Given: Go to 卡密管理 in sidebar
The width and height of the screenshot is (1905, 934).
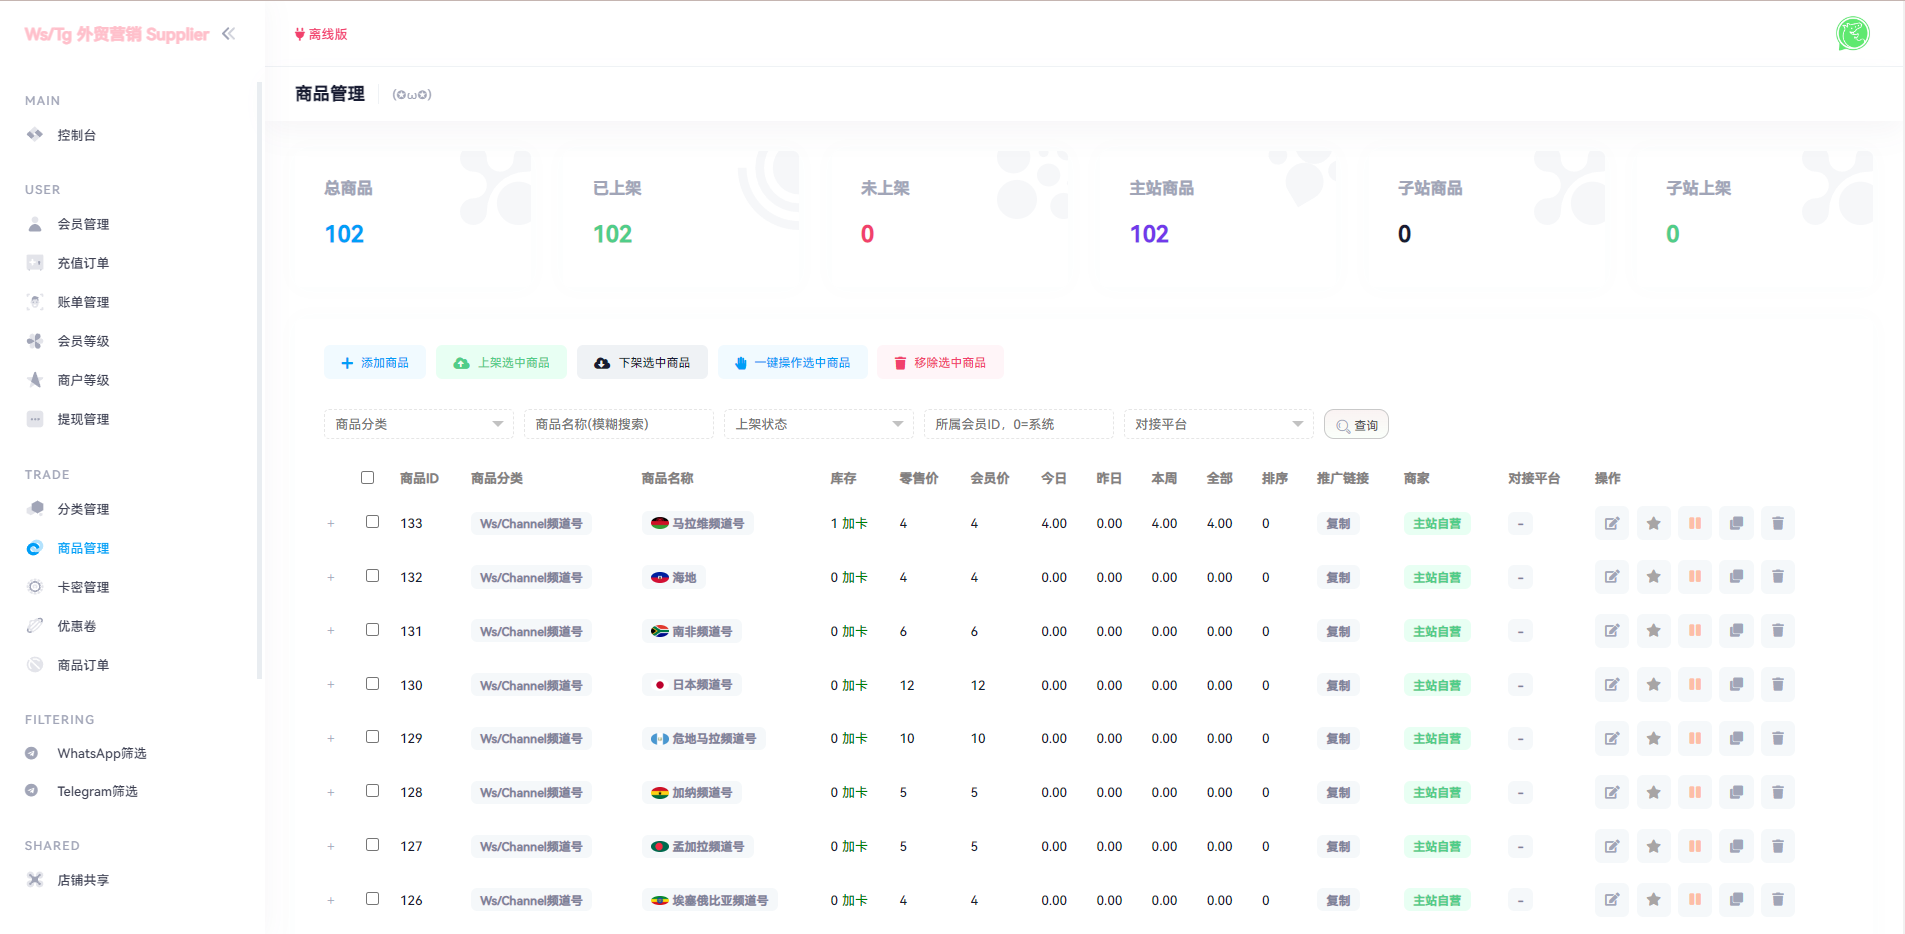Looking at the screenshot, I should pos(83,587).
